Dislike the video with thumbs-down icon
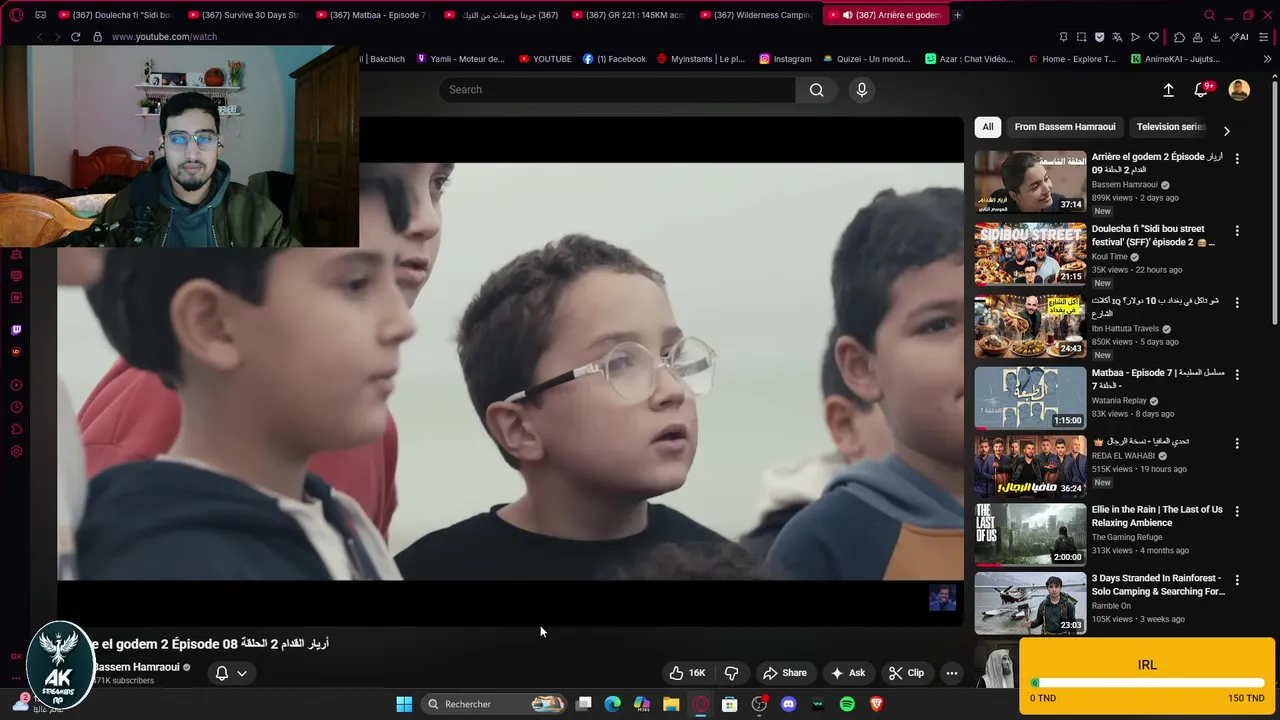This screenshot has width=1280, height=720. click(731, 673)
